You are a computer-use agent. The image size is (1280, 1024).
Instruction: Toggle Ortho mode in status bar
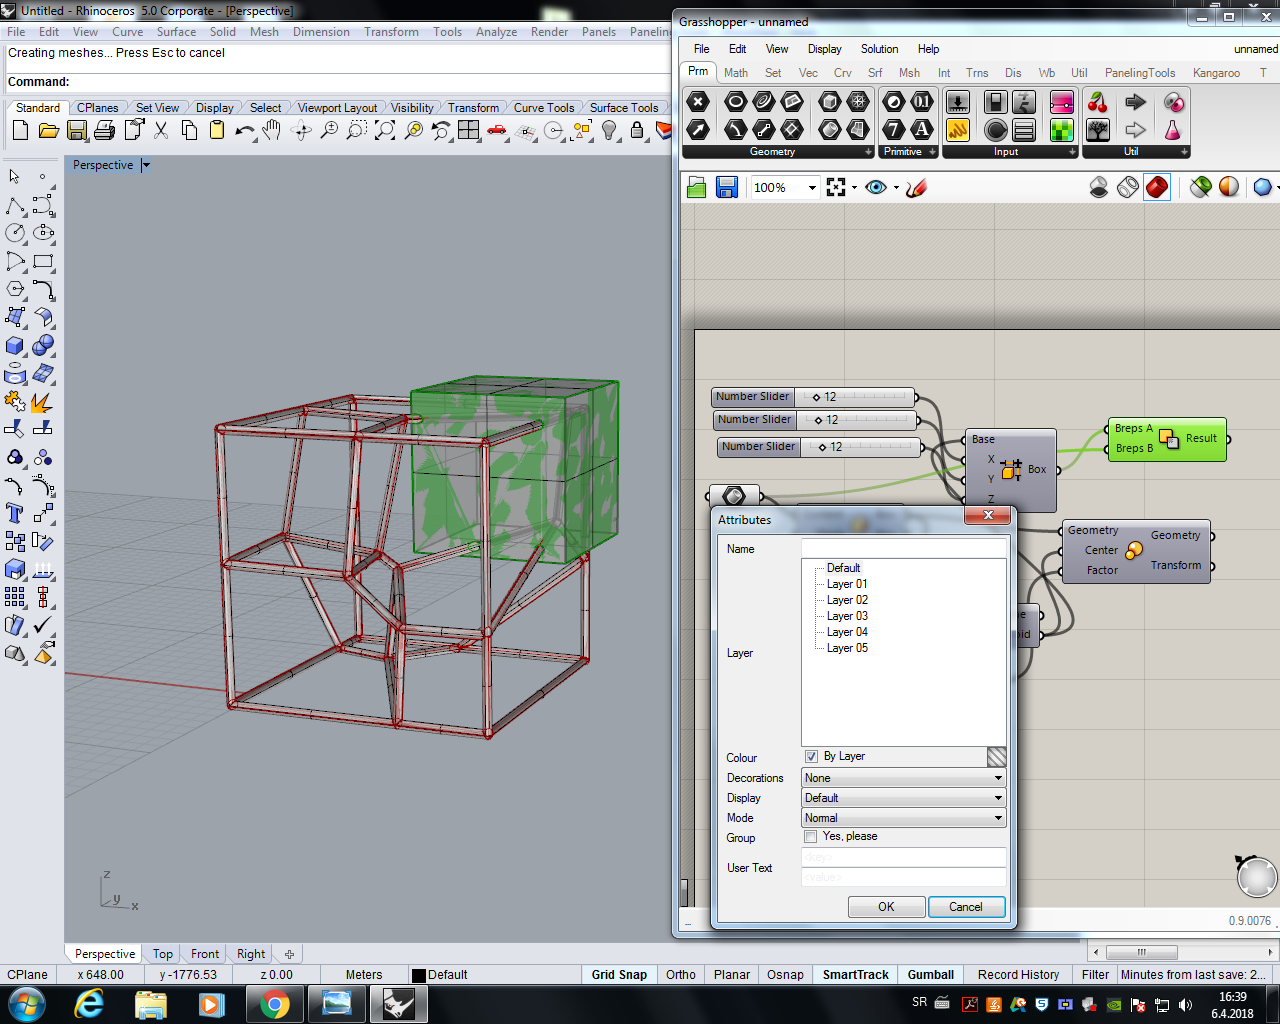[681, 975]
